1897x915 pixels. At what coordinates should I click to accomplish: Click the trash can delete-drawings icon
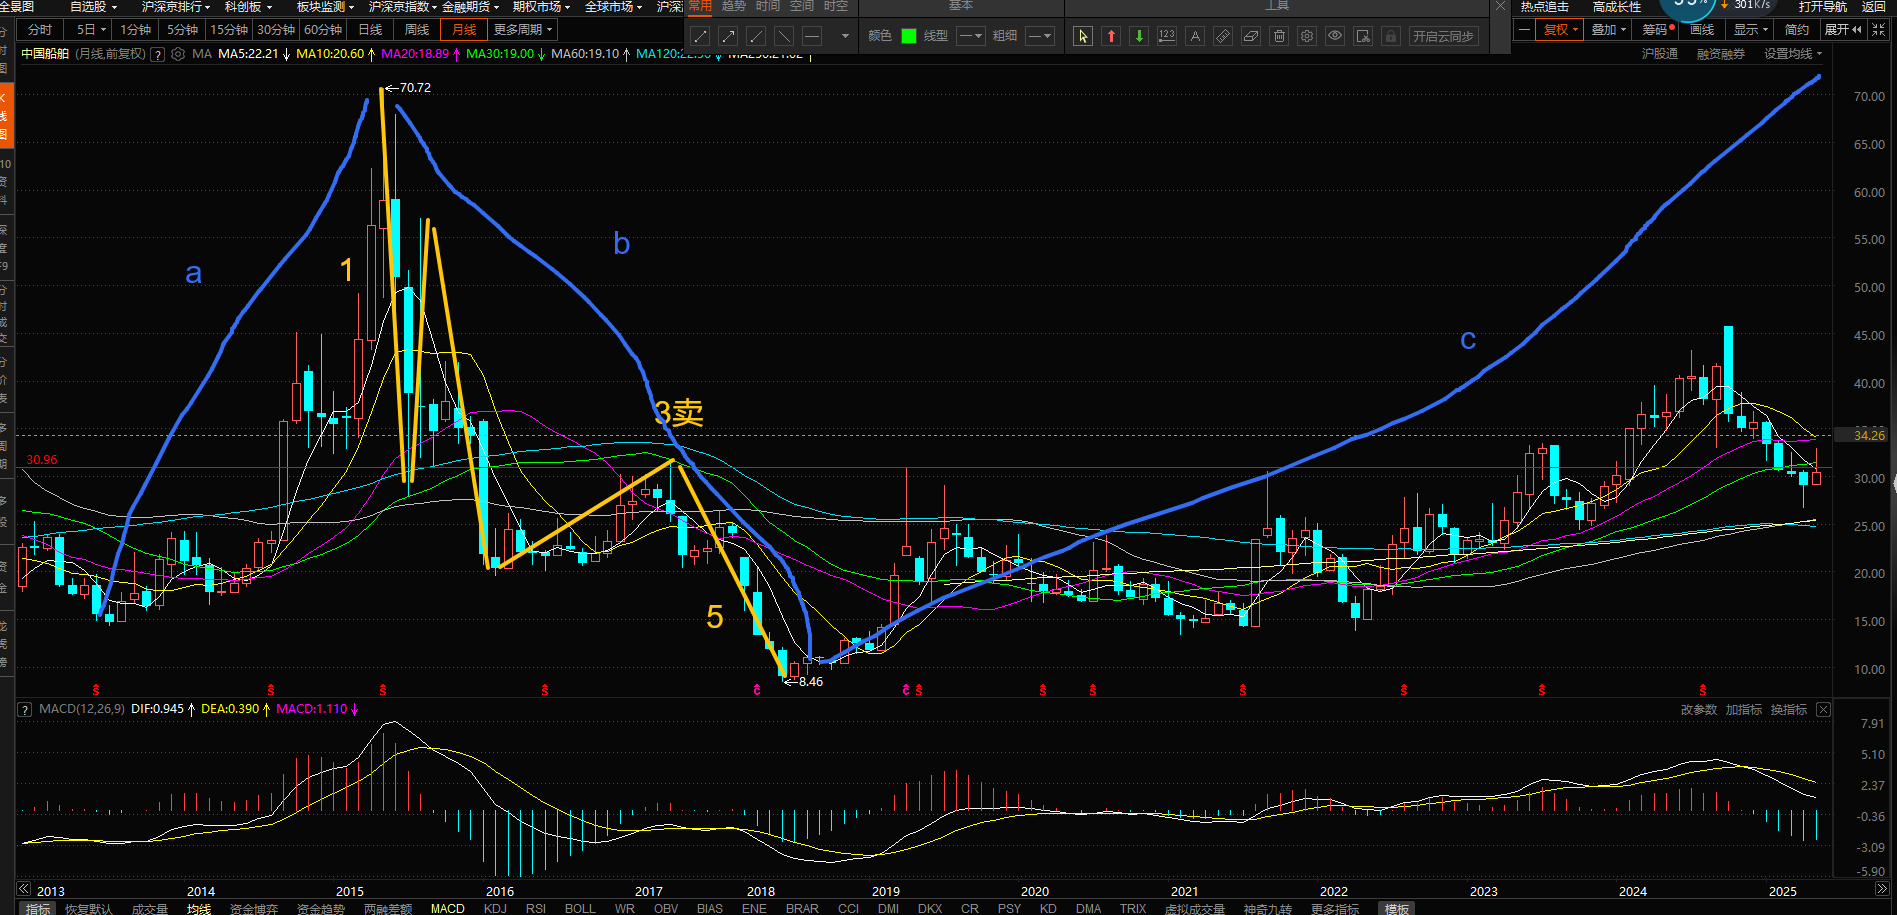click(x=1278, y=36)
